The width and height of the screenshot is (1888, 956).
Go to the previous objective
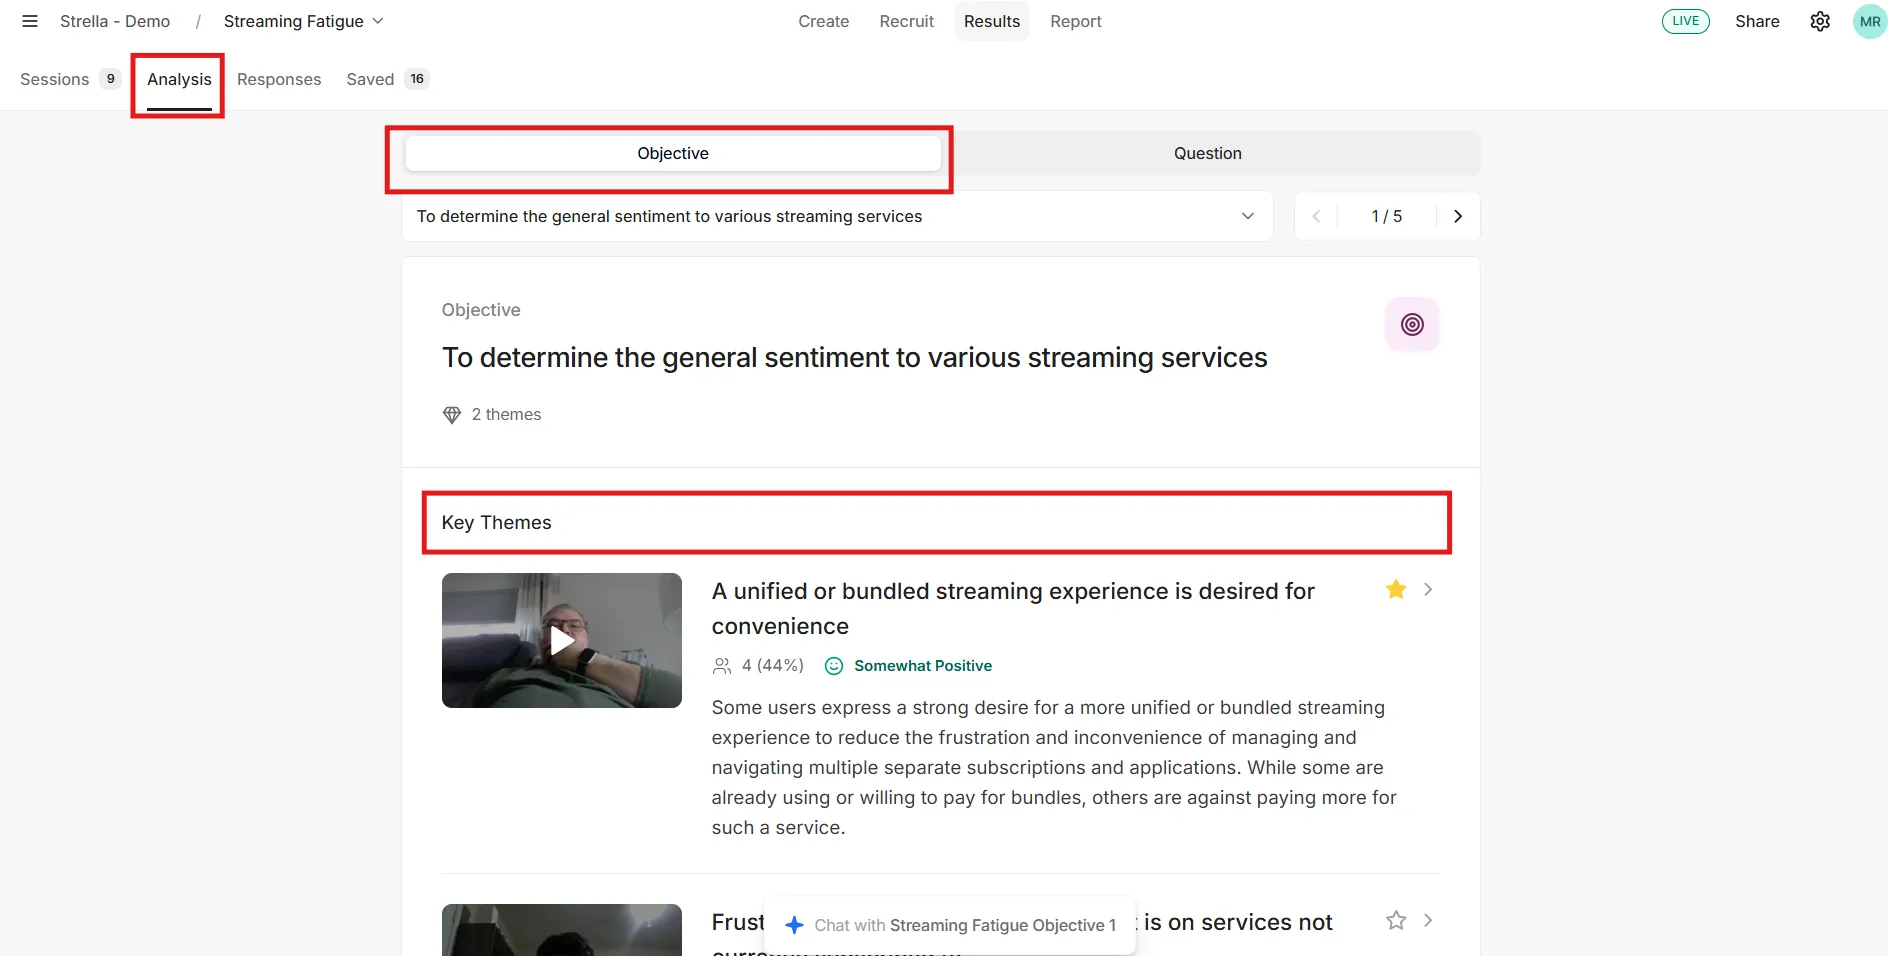coord(1316,216)
